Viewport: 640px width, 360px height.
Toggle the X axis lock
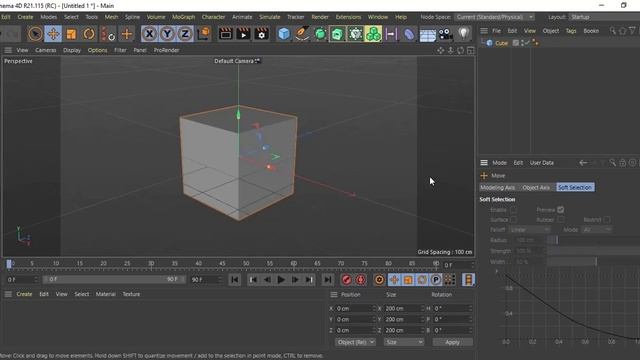coord(149,34)
